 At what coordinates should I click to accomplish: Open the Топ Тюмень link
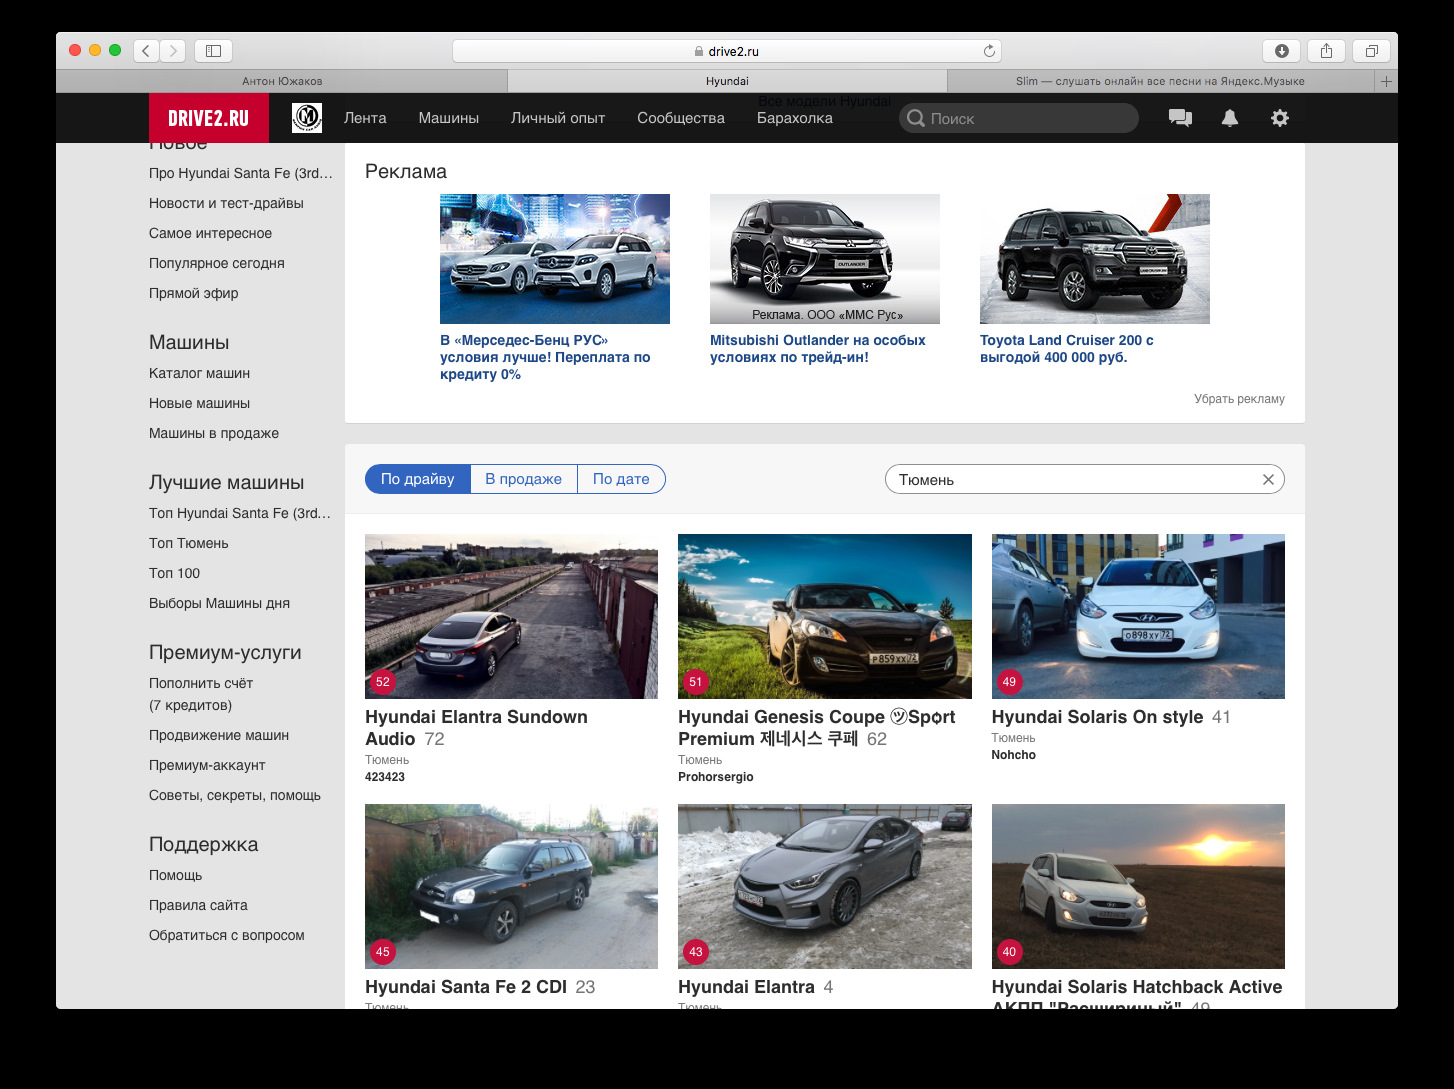[x=188, y=543]
